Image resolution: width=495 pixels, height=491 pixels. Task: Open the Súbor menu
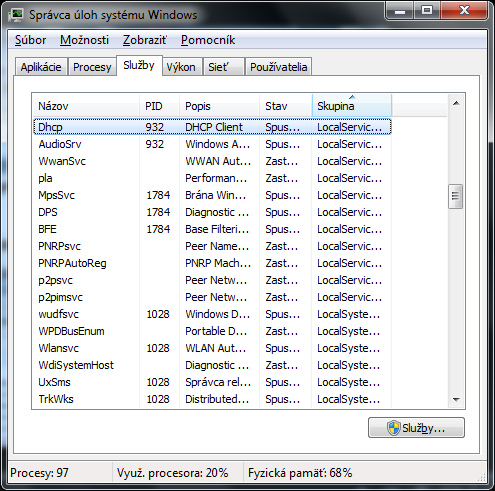(x=30, y=40)
